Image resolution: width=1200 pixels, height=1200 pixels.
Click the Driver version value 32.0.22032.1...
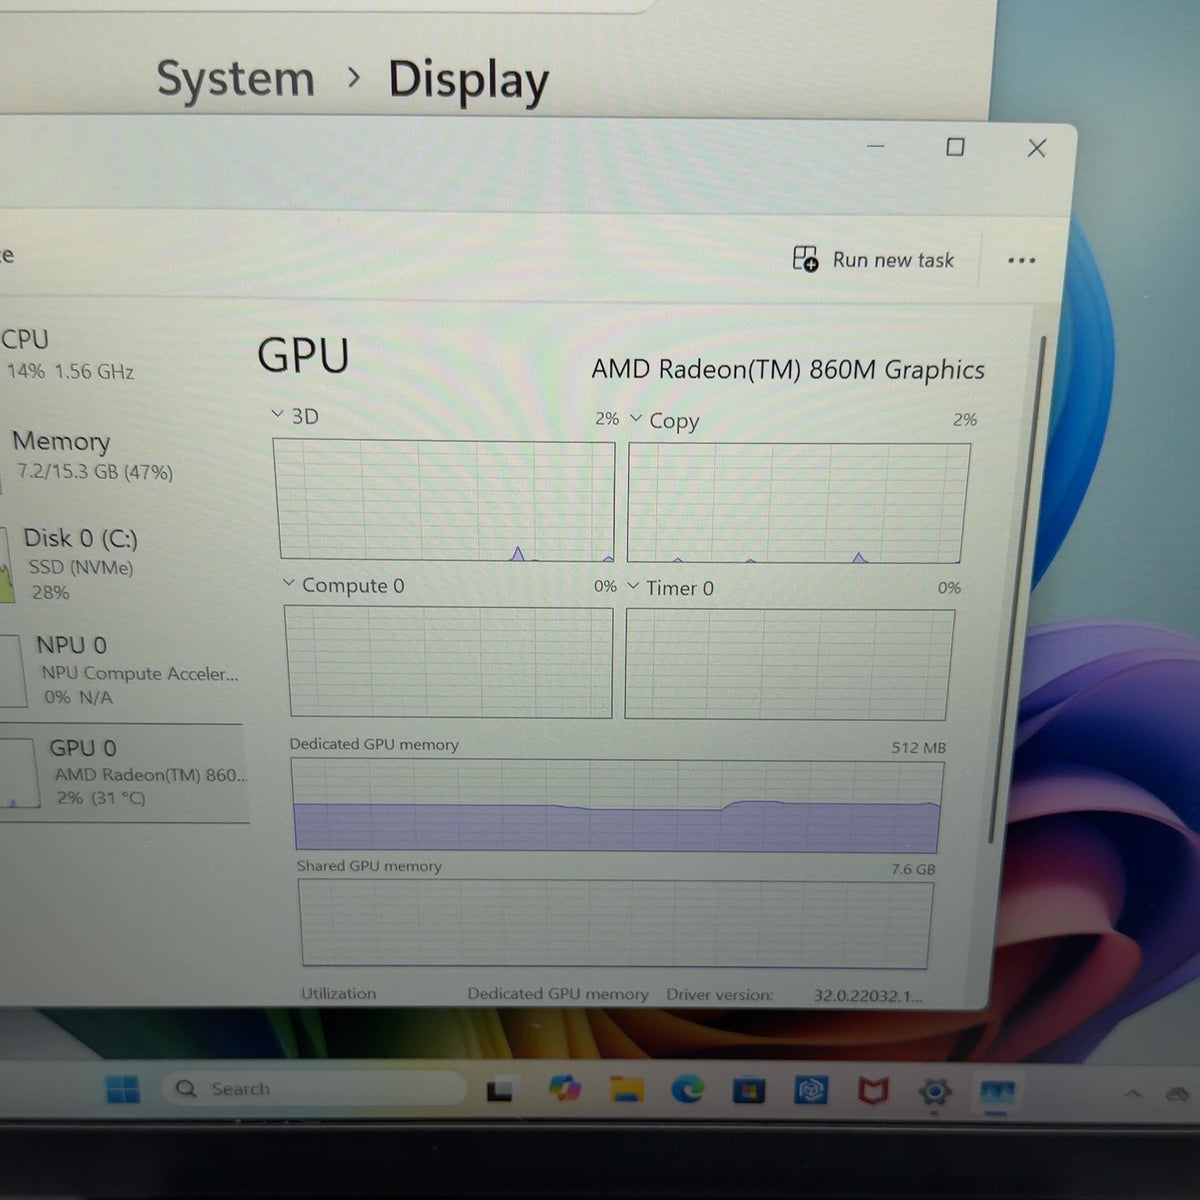(868, 995)
